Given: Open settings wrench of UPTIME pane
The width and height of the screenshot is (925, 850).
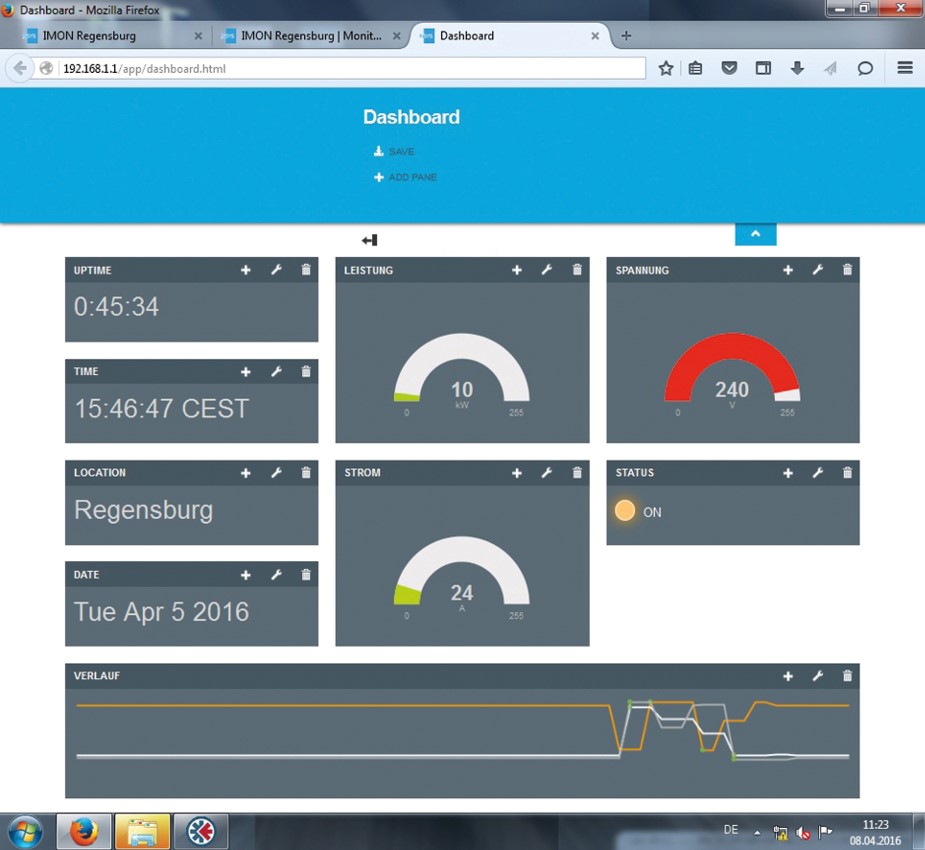Looking at the screenshot, I should pyautogui.click(x=276, y=270).
